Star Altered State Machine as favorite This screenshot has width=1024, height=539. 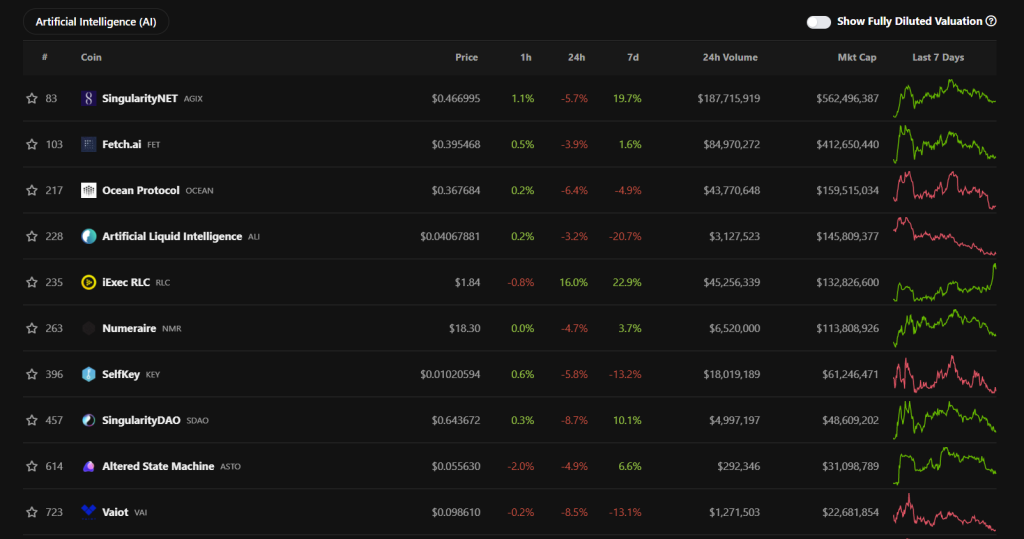[x=31, y=466]
